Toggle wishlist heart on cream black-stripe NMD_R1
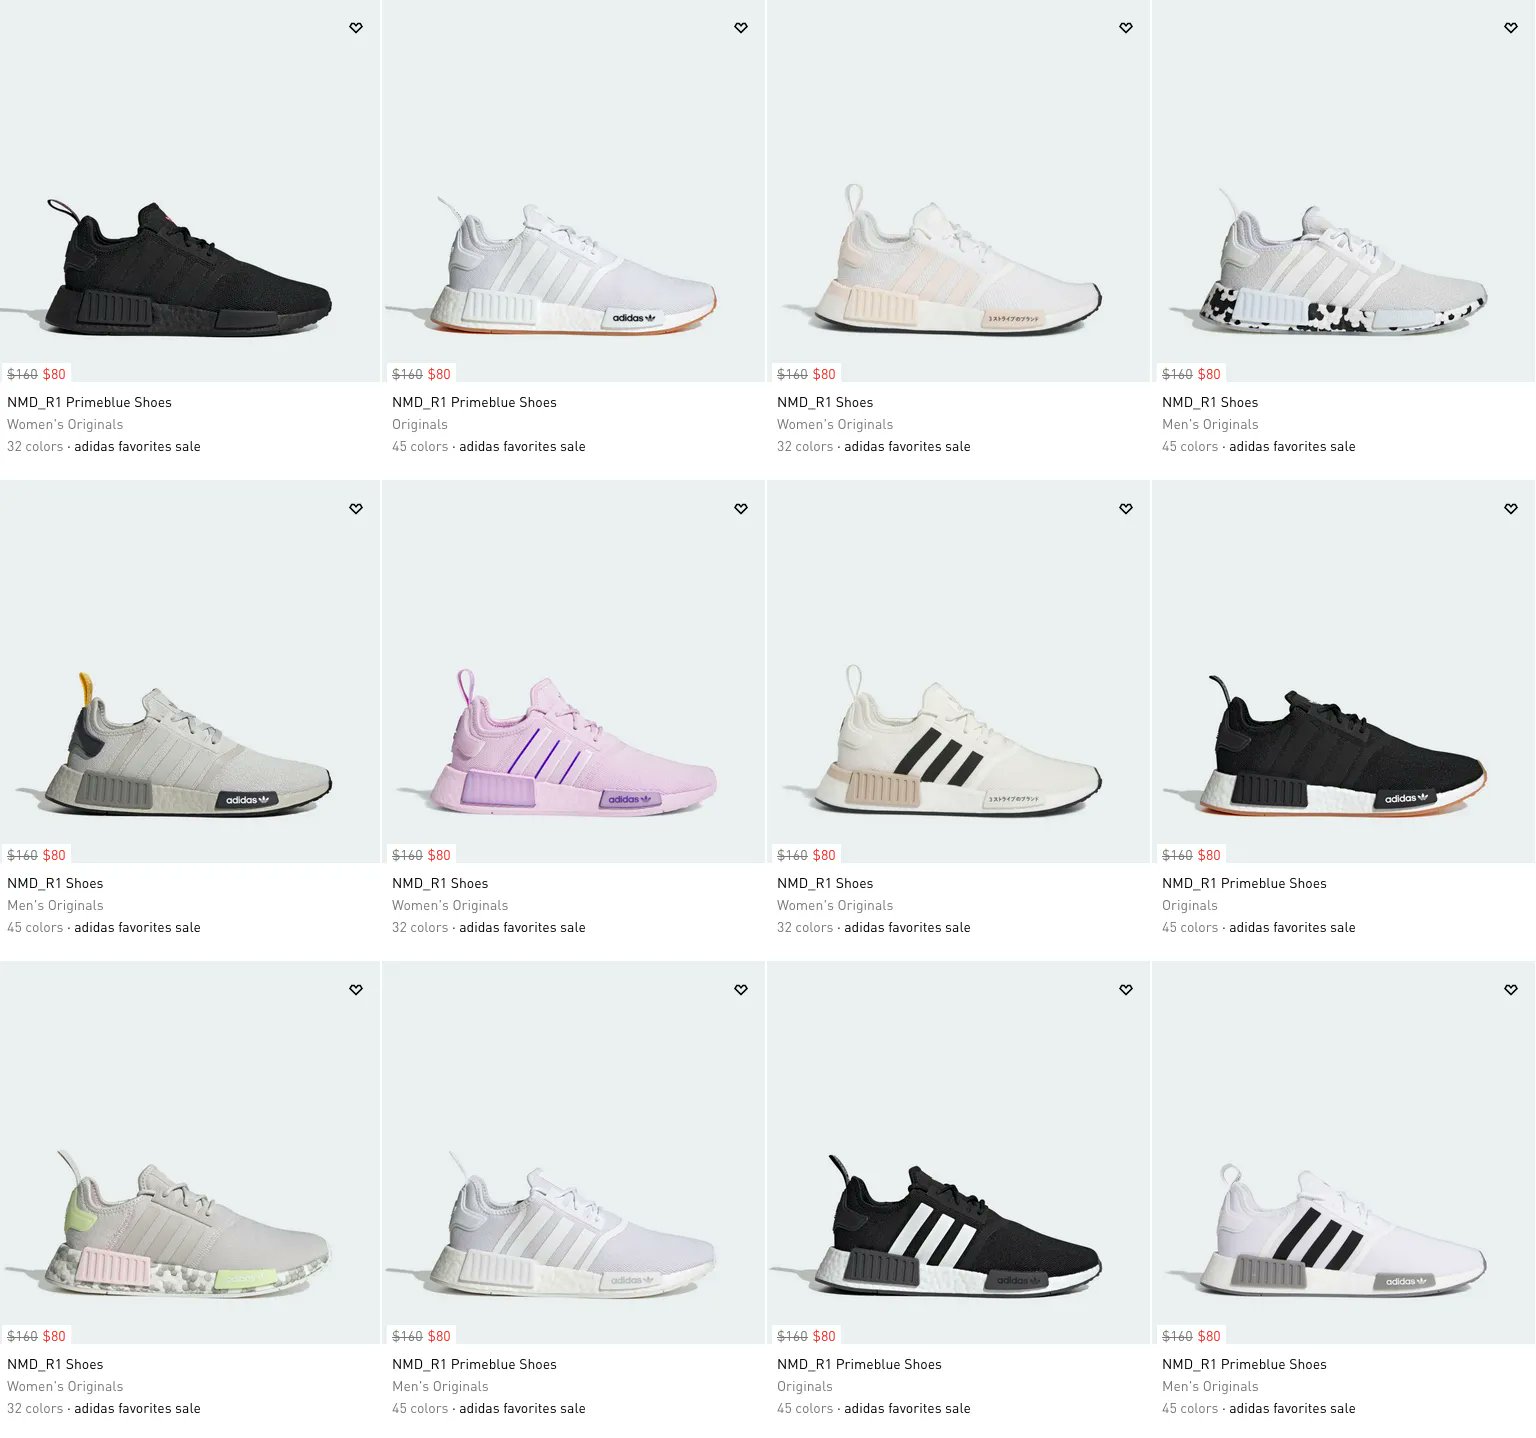The image size is (1536, 1438). (x=1126, y=509)
